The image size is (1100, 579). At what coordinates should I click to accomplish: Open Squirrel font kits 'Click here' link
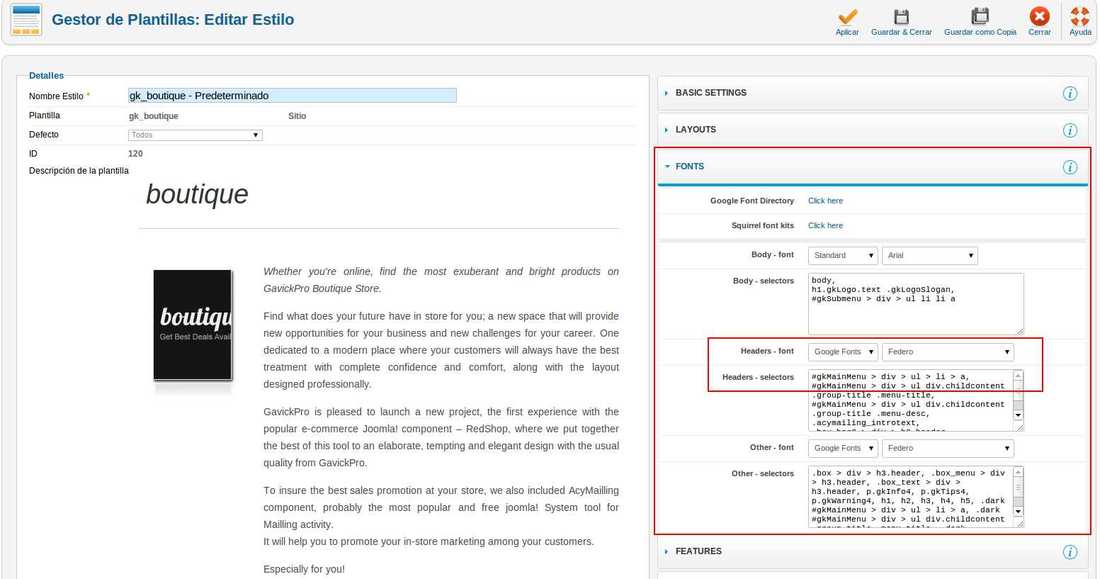(x=825, y=225)
